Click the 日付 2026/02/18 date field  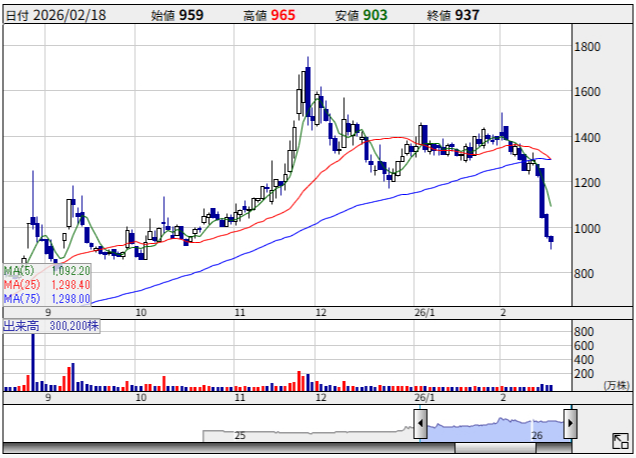tap(52, 16)
